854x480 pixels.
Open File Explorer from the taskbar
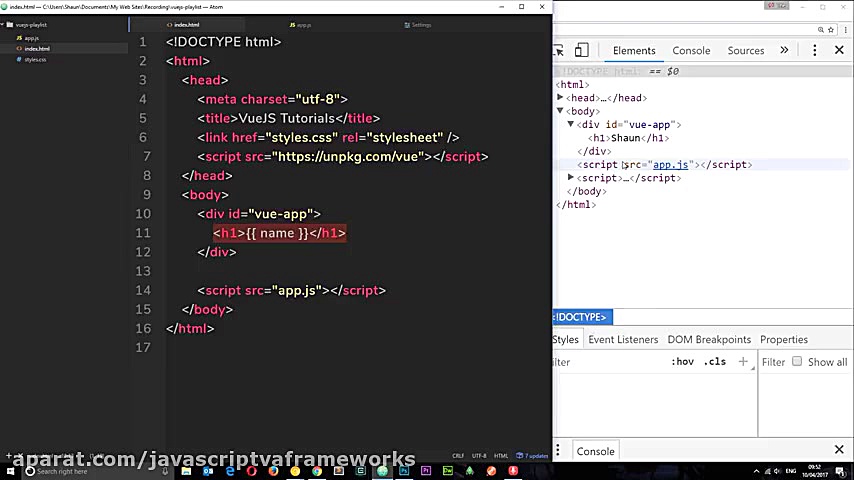click(x=186, y=471)
